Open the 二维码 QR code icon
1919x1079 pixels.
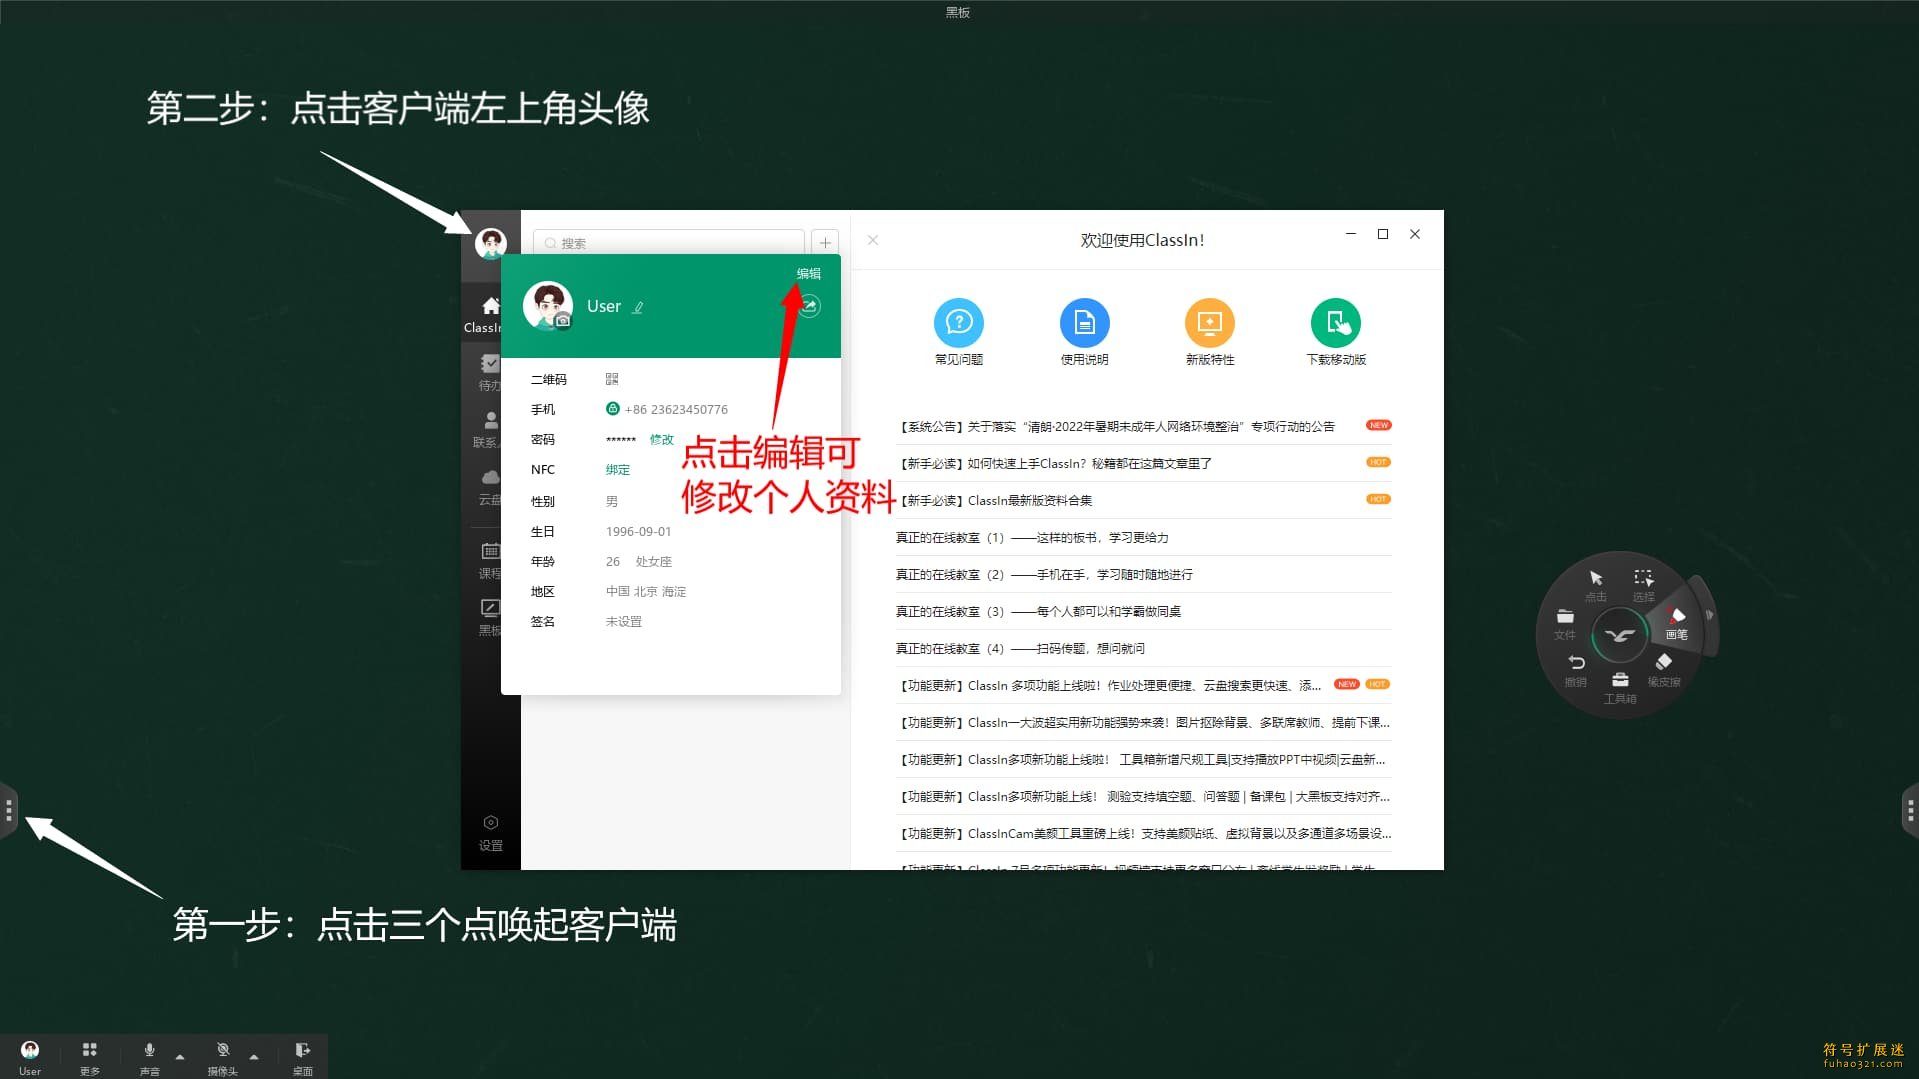[612, 379]
